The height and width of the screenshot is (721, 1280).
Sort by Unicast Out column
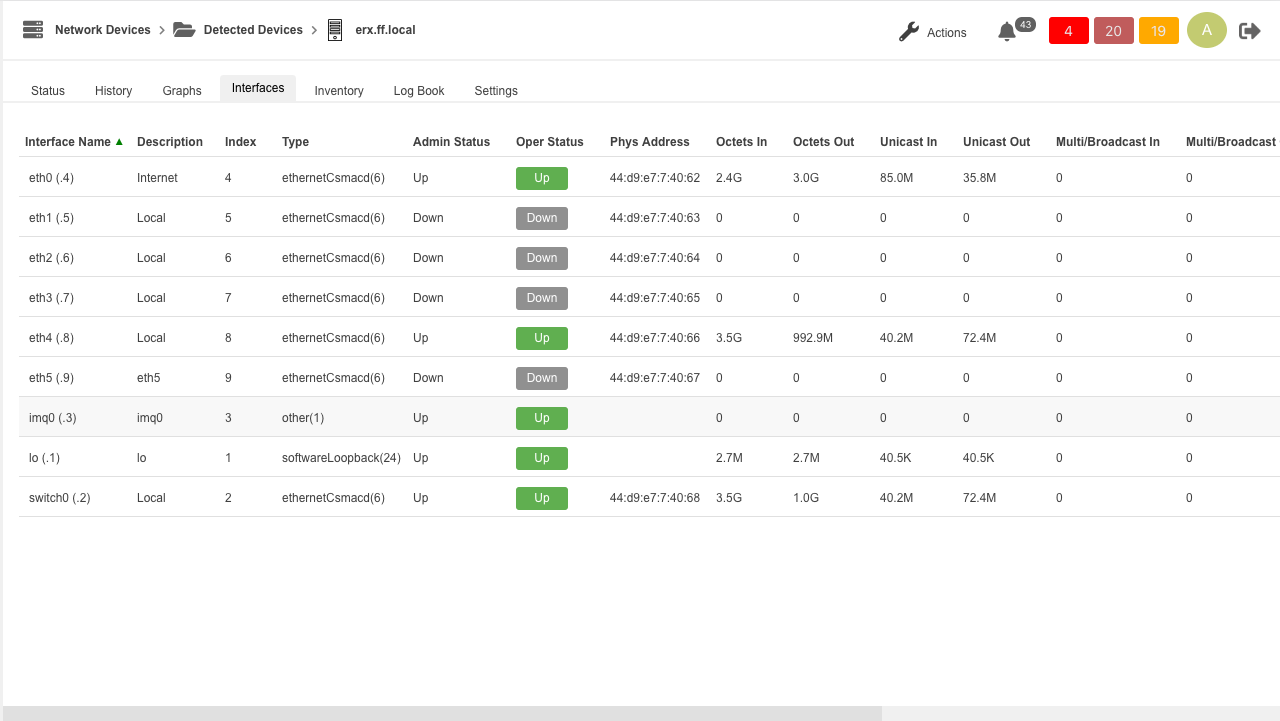click(x=996, y=142)
